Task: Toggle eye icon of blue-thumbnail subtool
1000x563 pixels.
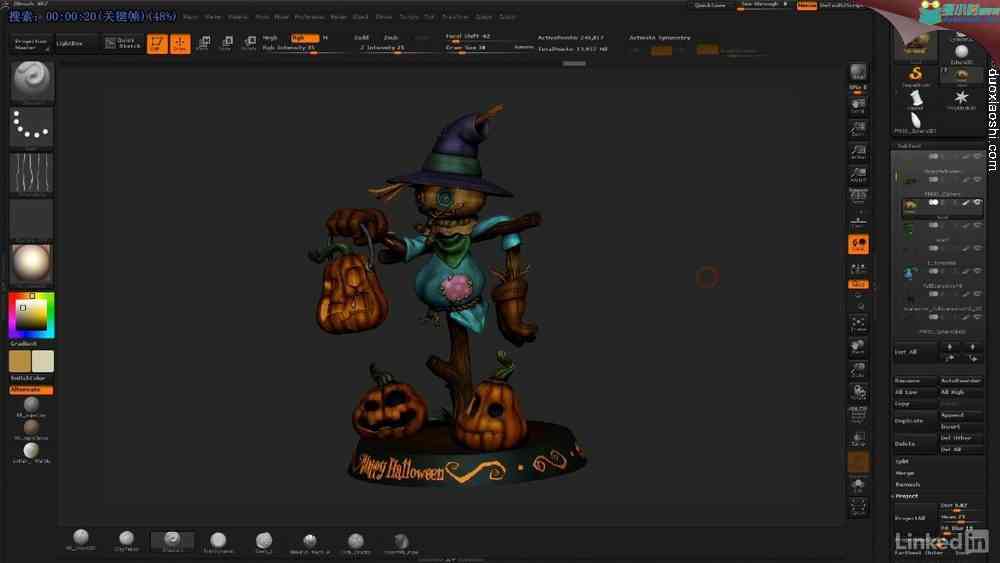Action: point(977,272)
